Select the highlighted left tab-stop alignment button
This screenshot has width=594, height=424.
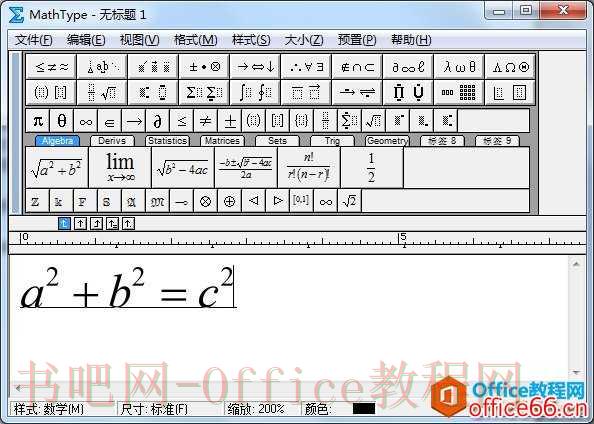(x=64, y=224)
